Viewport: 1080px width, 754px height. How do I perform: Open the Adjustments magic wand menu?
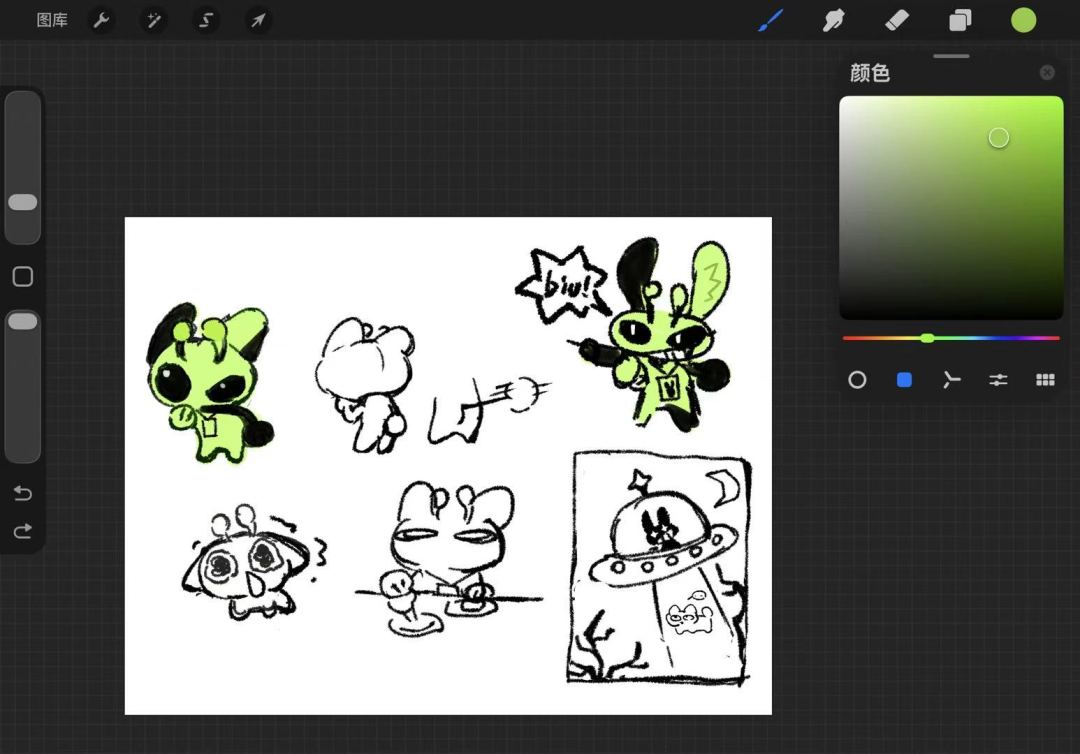[153, 20]
